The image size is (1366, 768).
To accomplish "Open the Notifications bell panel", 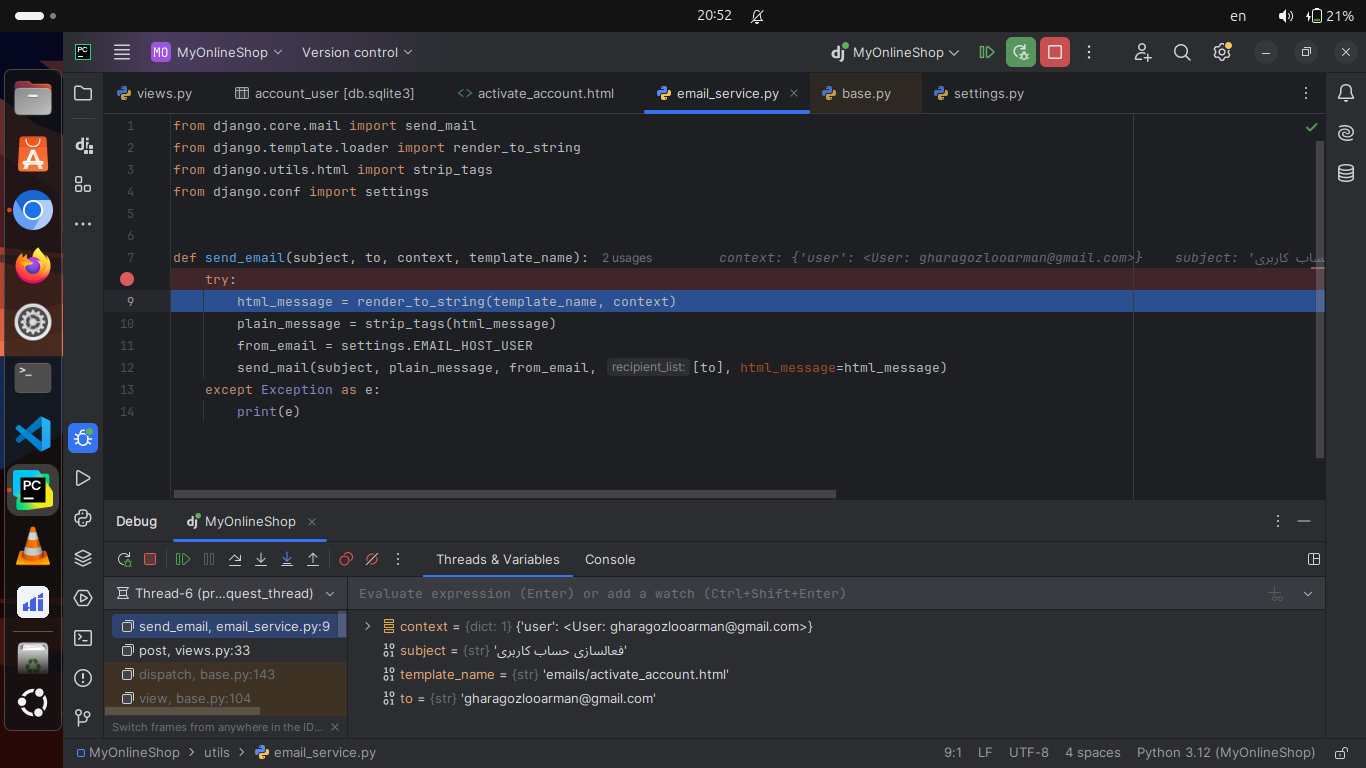I will 1346,93.
